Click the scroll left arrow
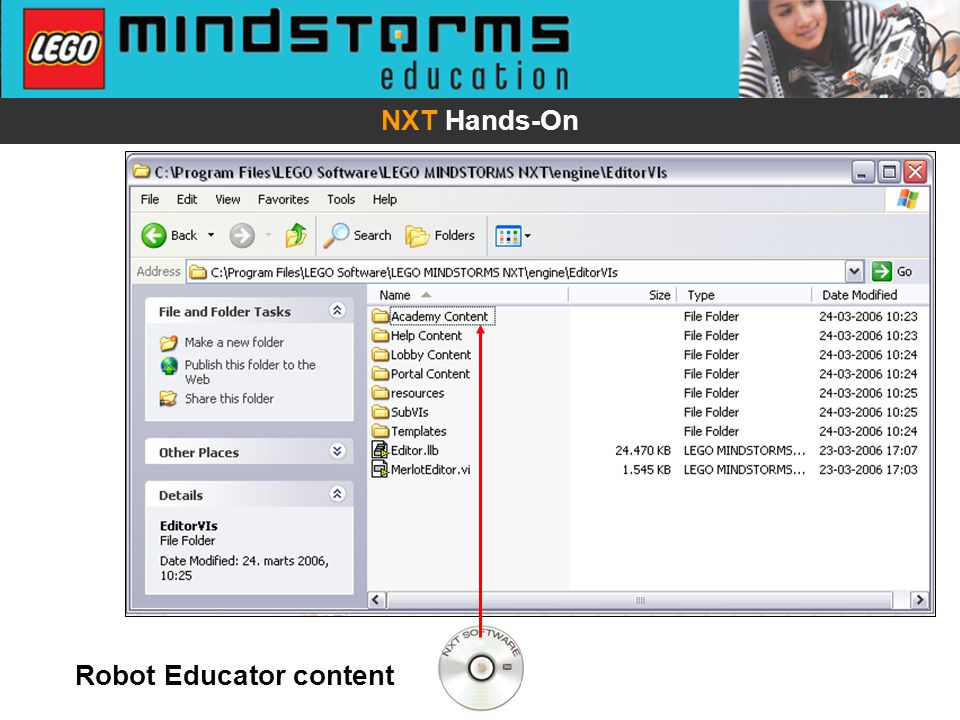The width and height of the screenshot is (960, 720). pyautogui.click(x=377, y=600)
